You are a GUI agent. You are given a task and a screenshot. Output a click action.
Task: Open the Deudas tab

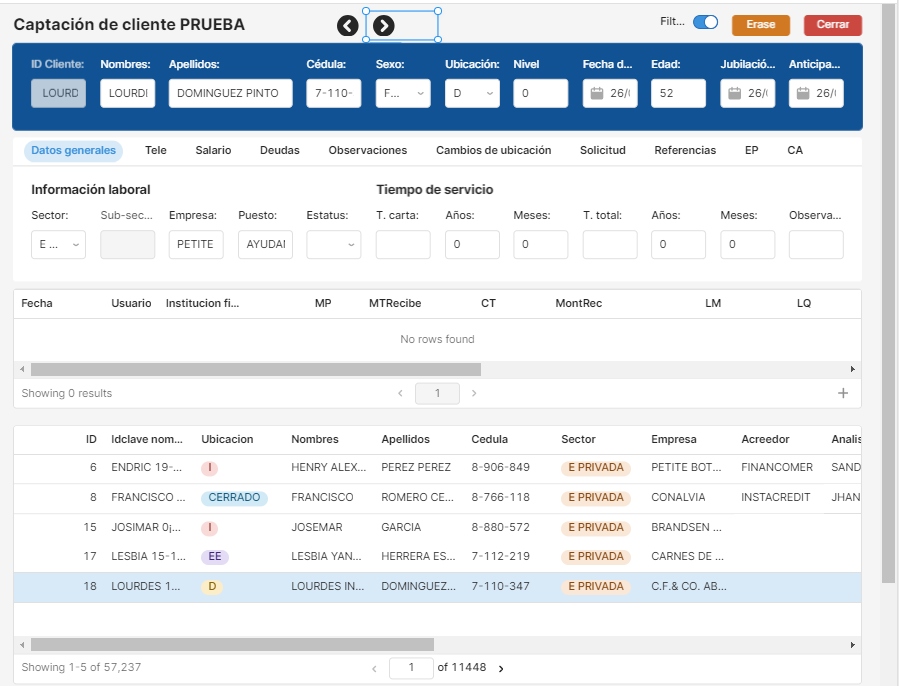click(279, 150)
